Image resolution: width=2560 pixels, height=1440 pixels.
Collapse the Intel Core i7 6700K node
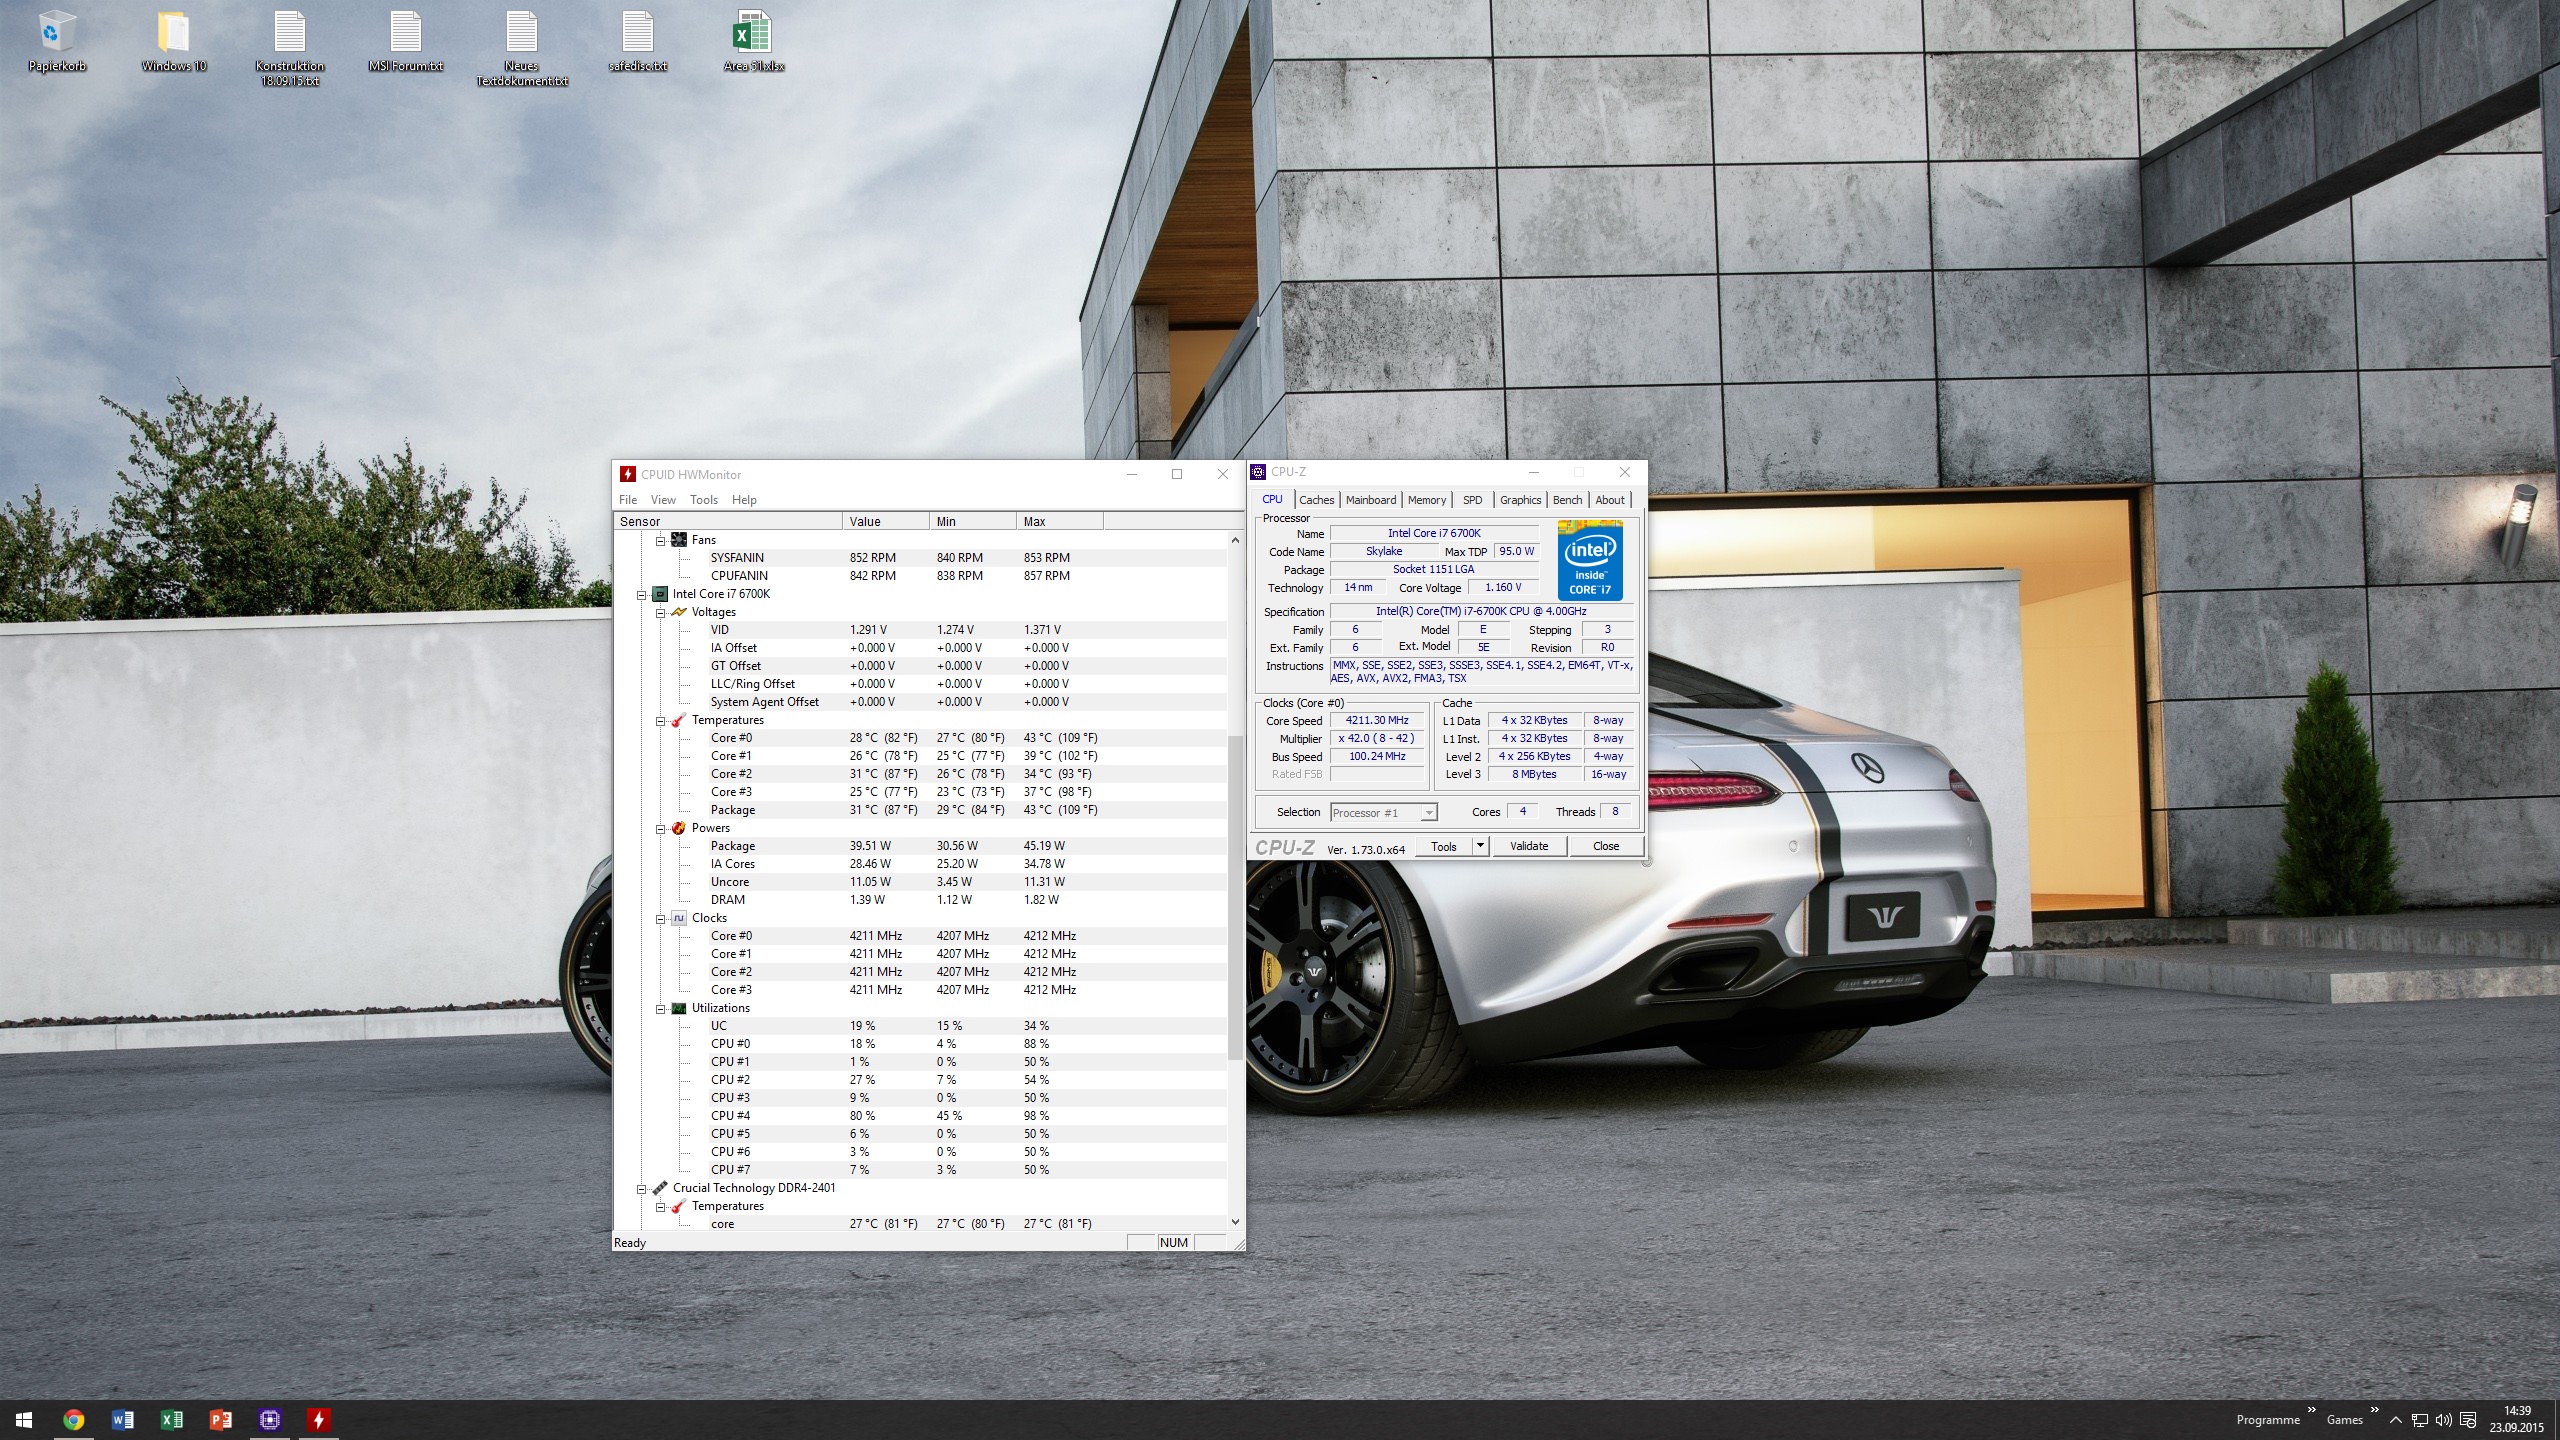click(642, 594)
